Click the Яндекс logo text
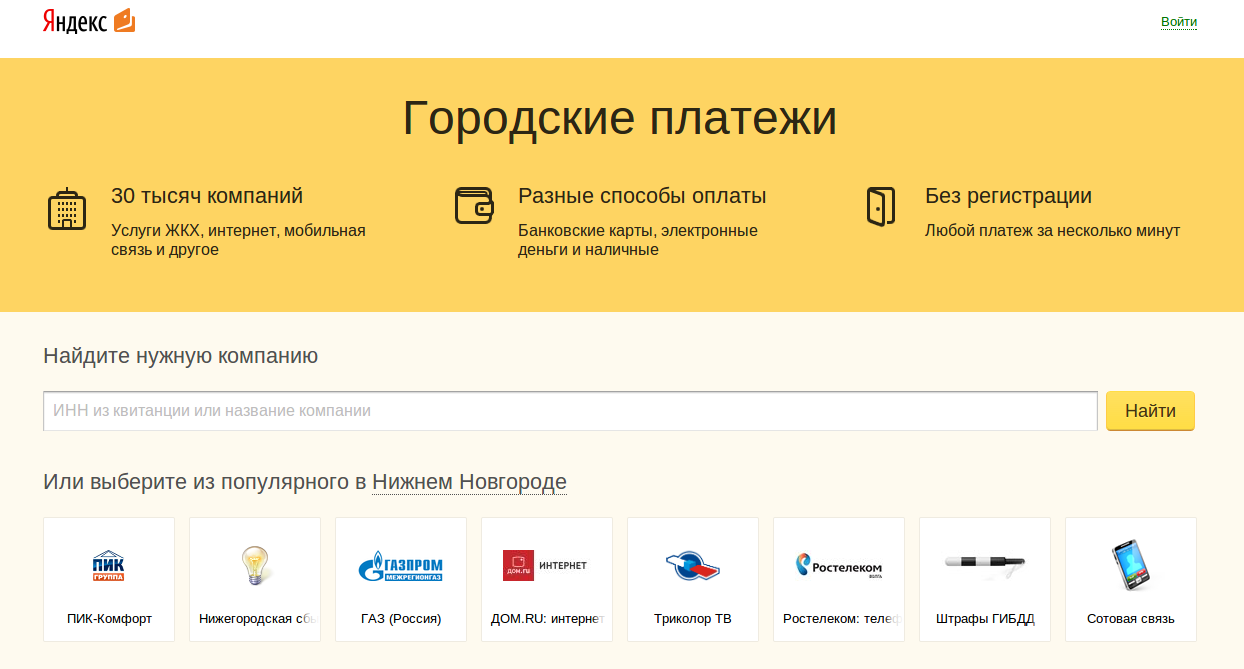 point(75,22)
